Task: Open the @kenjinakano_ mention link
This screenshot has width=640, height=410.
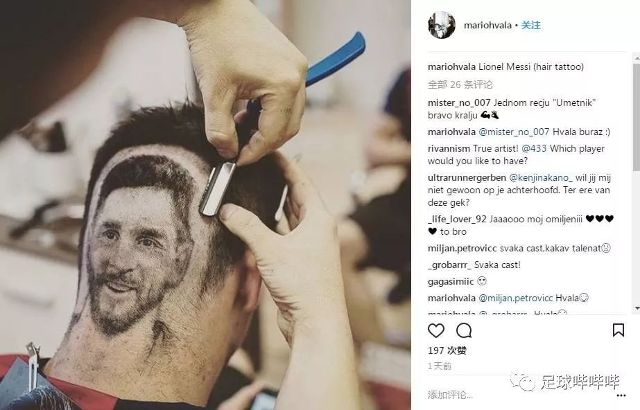Action: [x=541, y=177]
